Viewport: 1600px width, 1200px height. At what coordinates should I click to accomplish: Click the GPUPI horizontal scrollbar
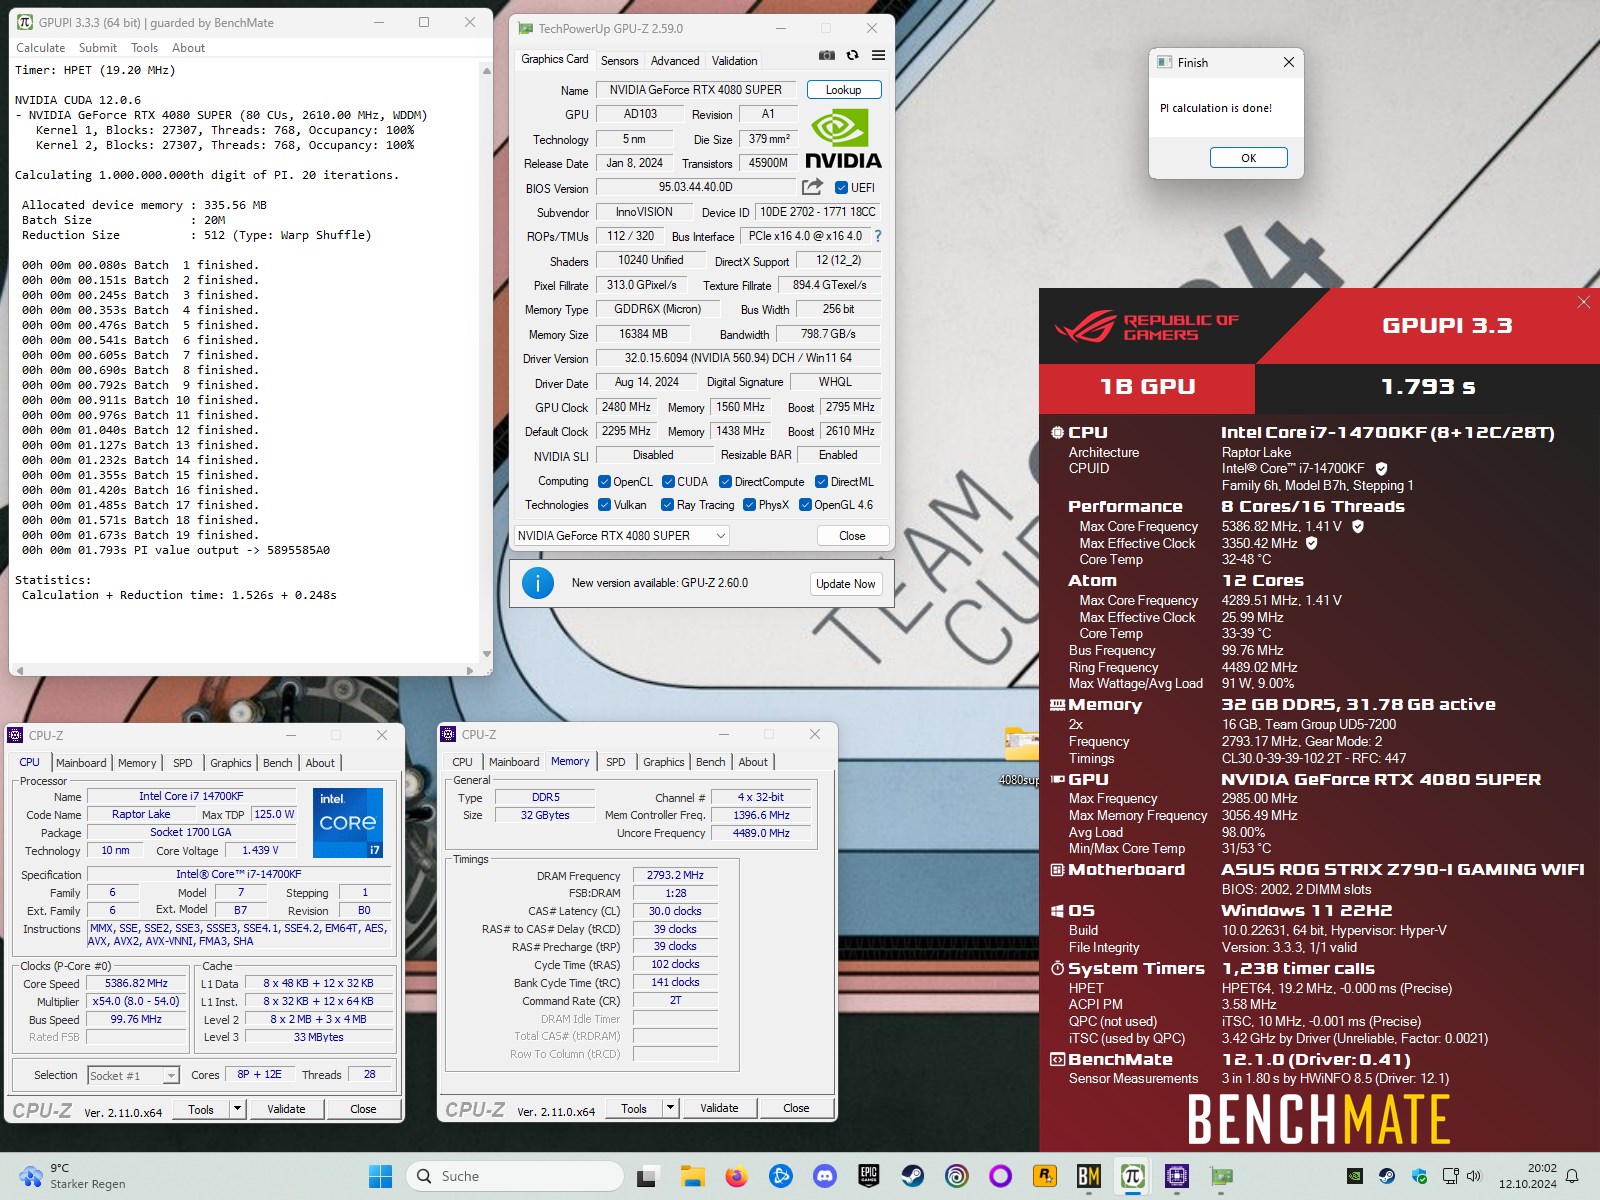(245, 670)
